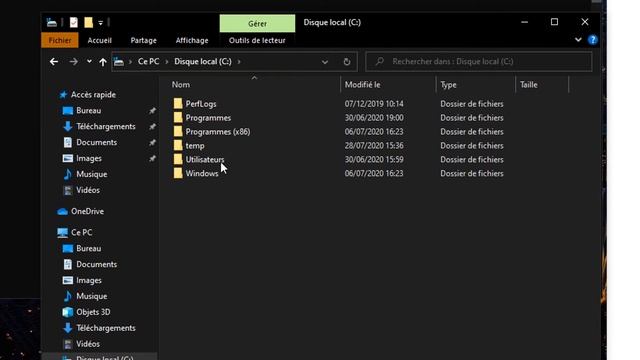Go forward with the right arrow
Image resolution: width=640 pixels, height=360 pixels.
(73, 62)
